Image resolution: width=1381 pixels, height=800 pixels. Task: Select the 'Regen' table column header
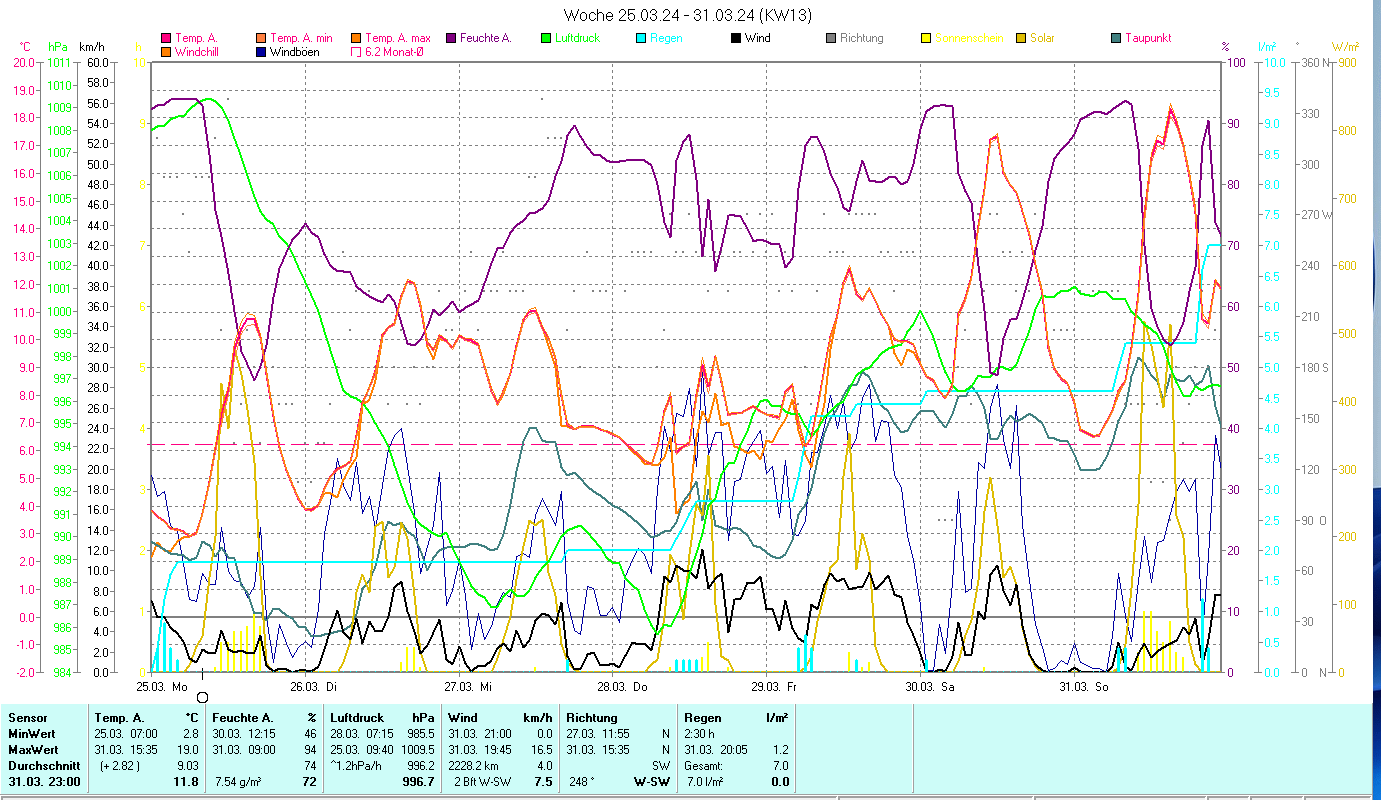702,718
